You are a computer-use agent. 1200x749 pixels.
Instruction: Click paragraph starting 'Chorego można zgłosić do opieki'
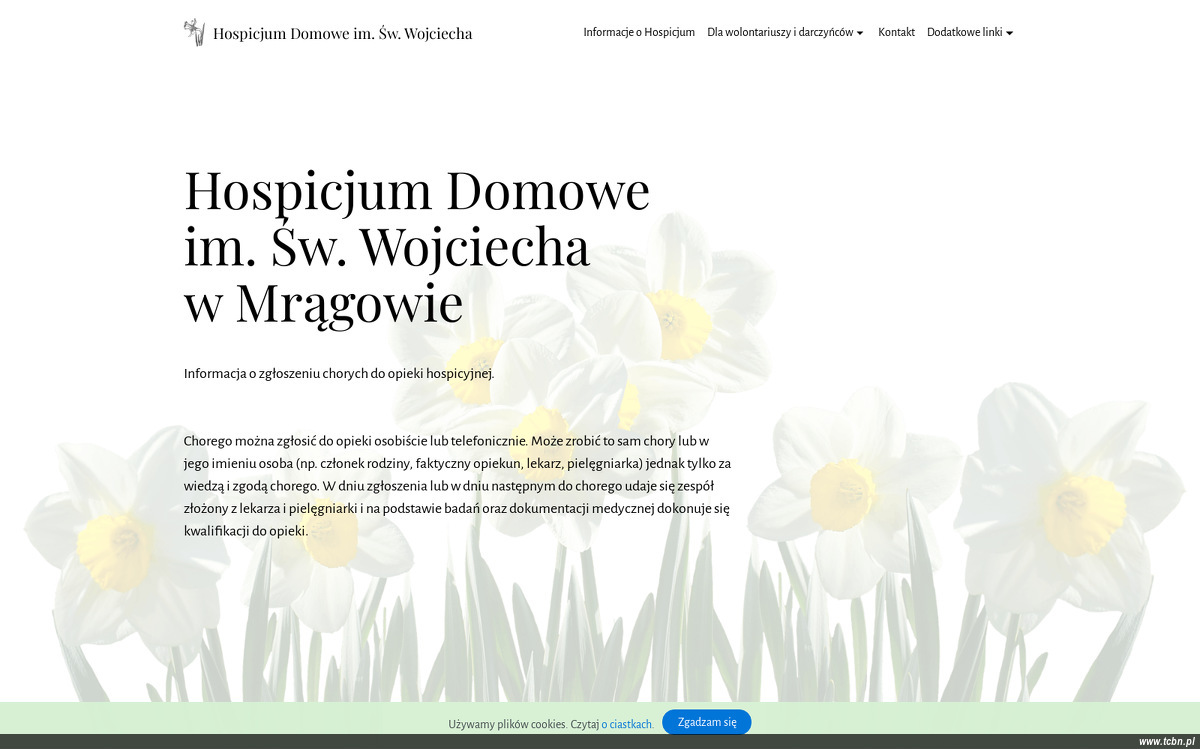coord(458,486)
